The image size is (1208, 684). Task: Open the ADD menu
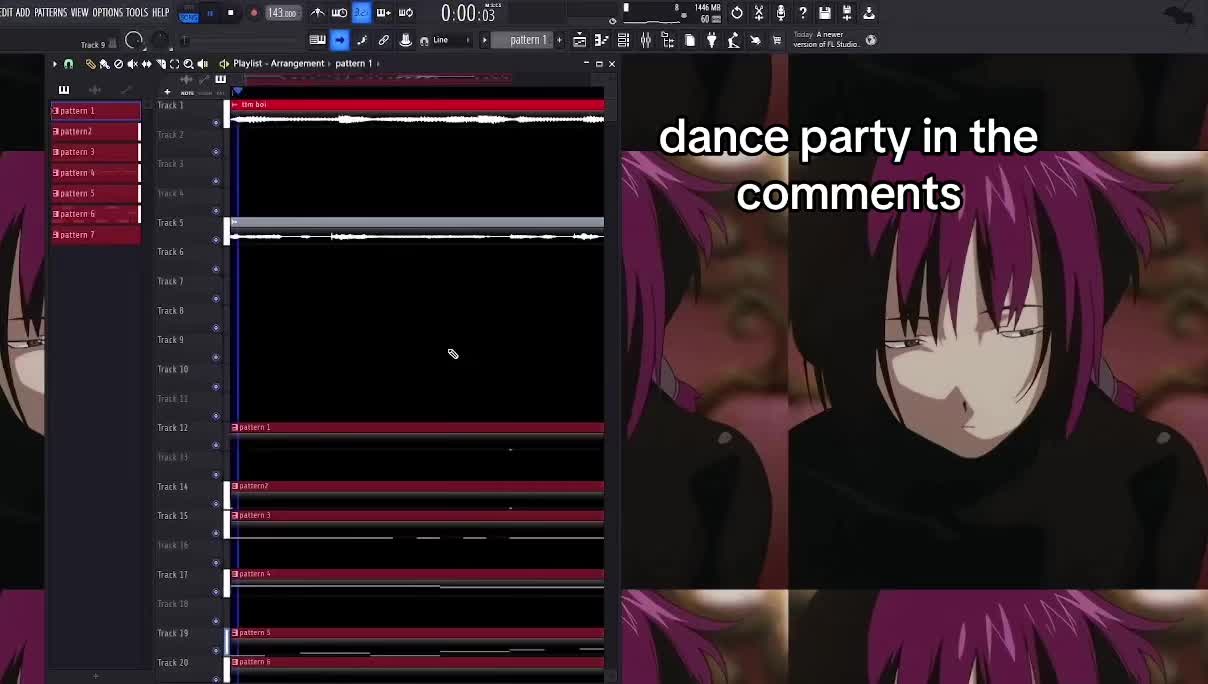pyautogui.click(x=23, y=12)
